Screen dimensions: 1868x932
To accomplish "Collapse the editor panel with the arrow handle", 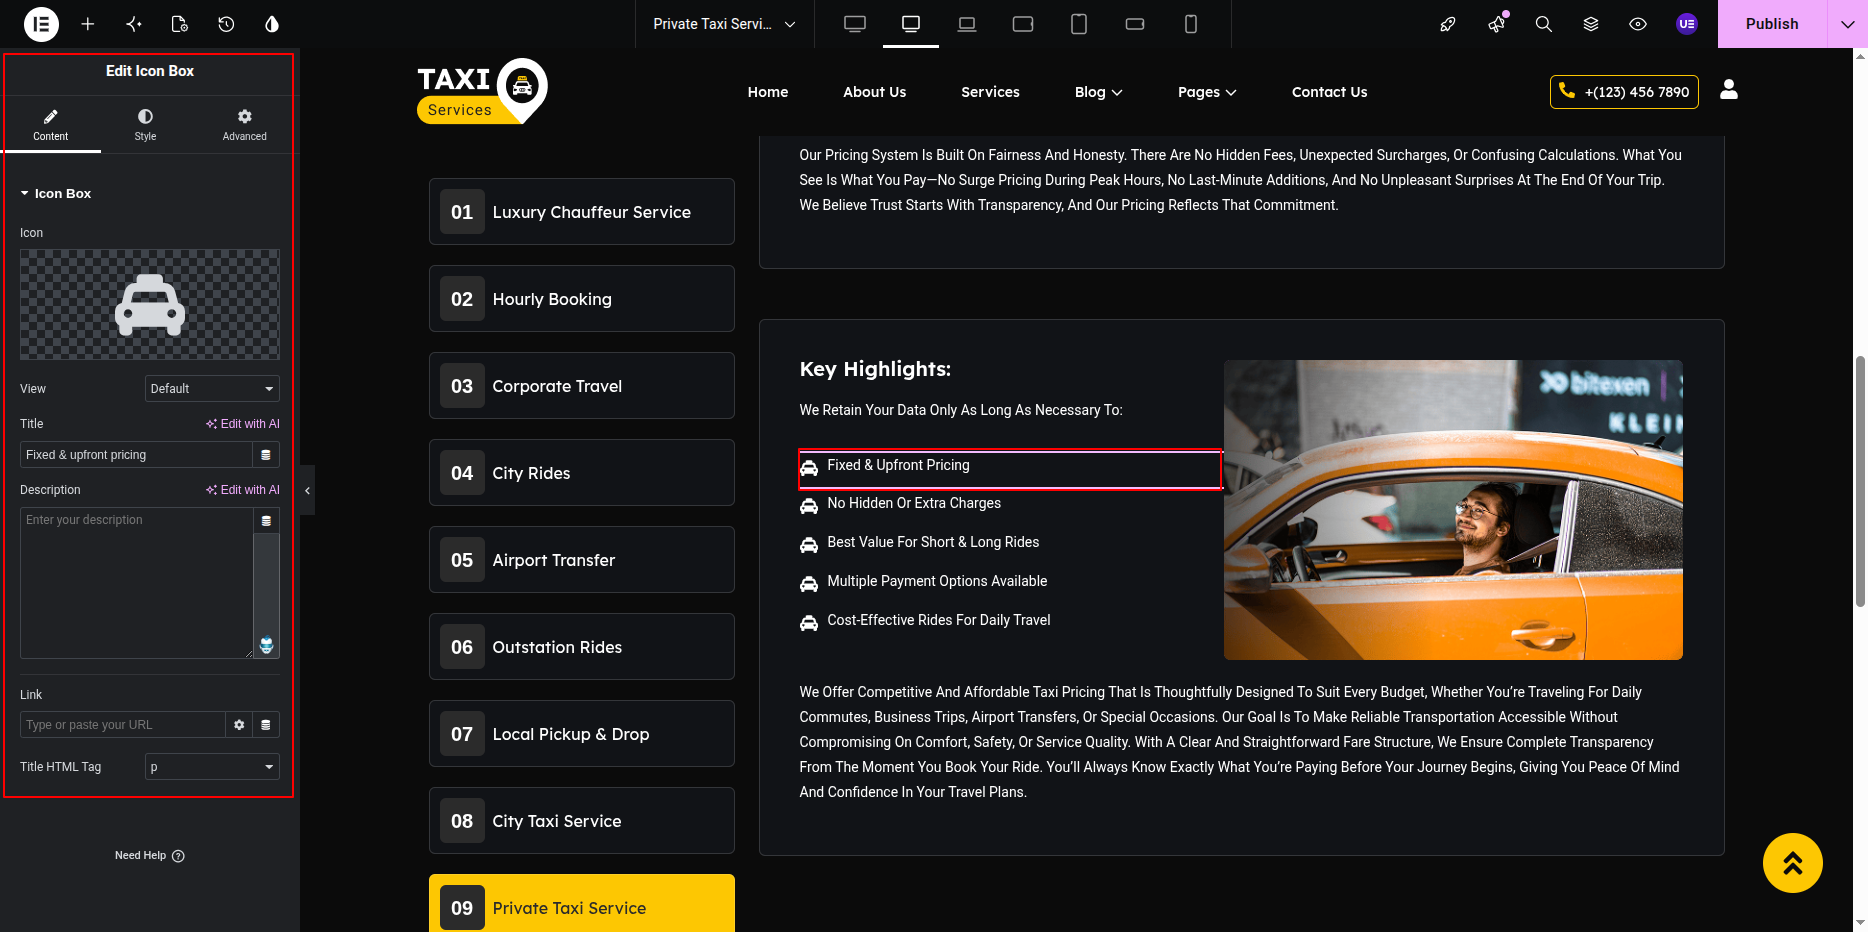I will [307, 490].
